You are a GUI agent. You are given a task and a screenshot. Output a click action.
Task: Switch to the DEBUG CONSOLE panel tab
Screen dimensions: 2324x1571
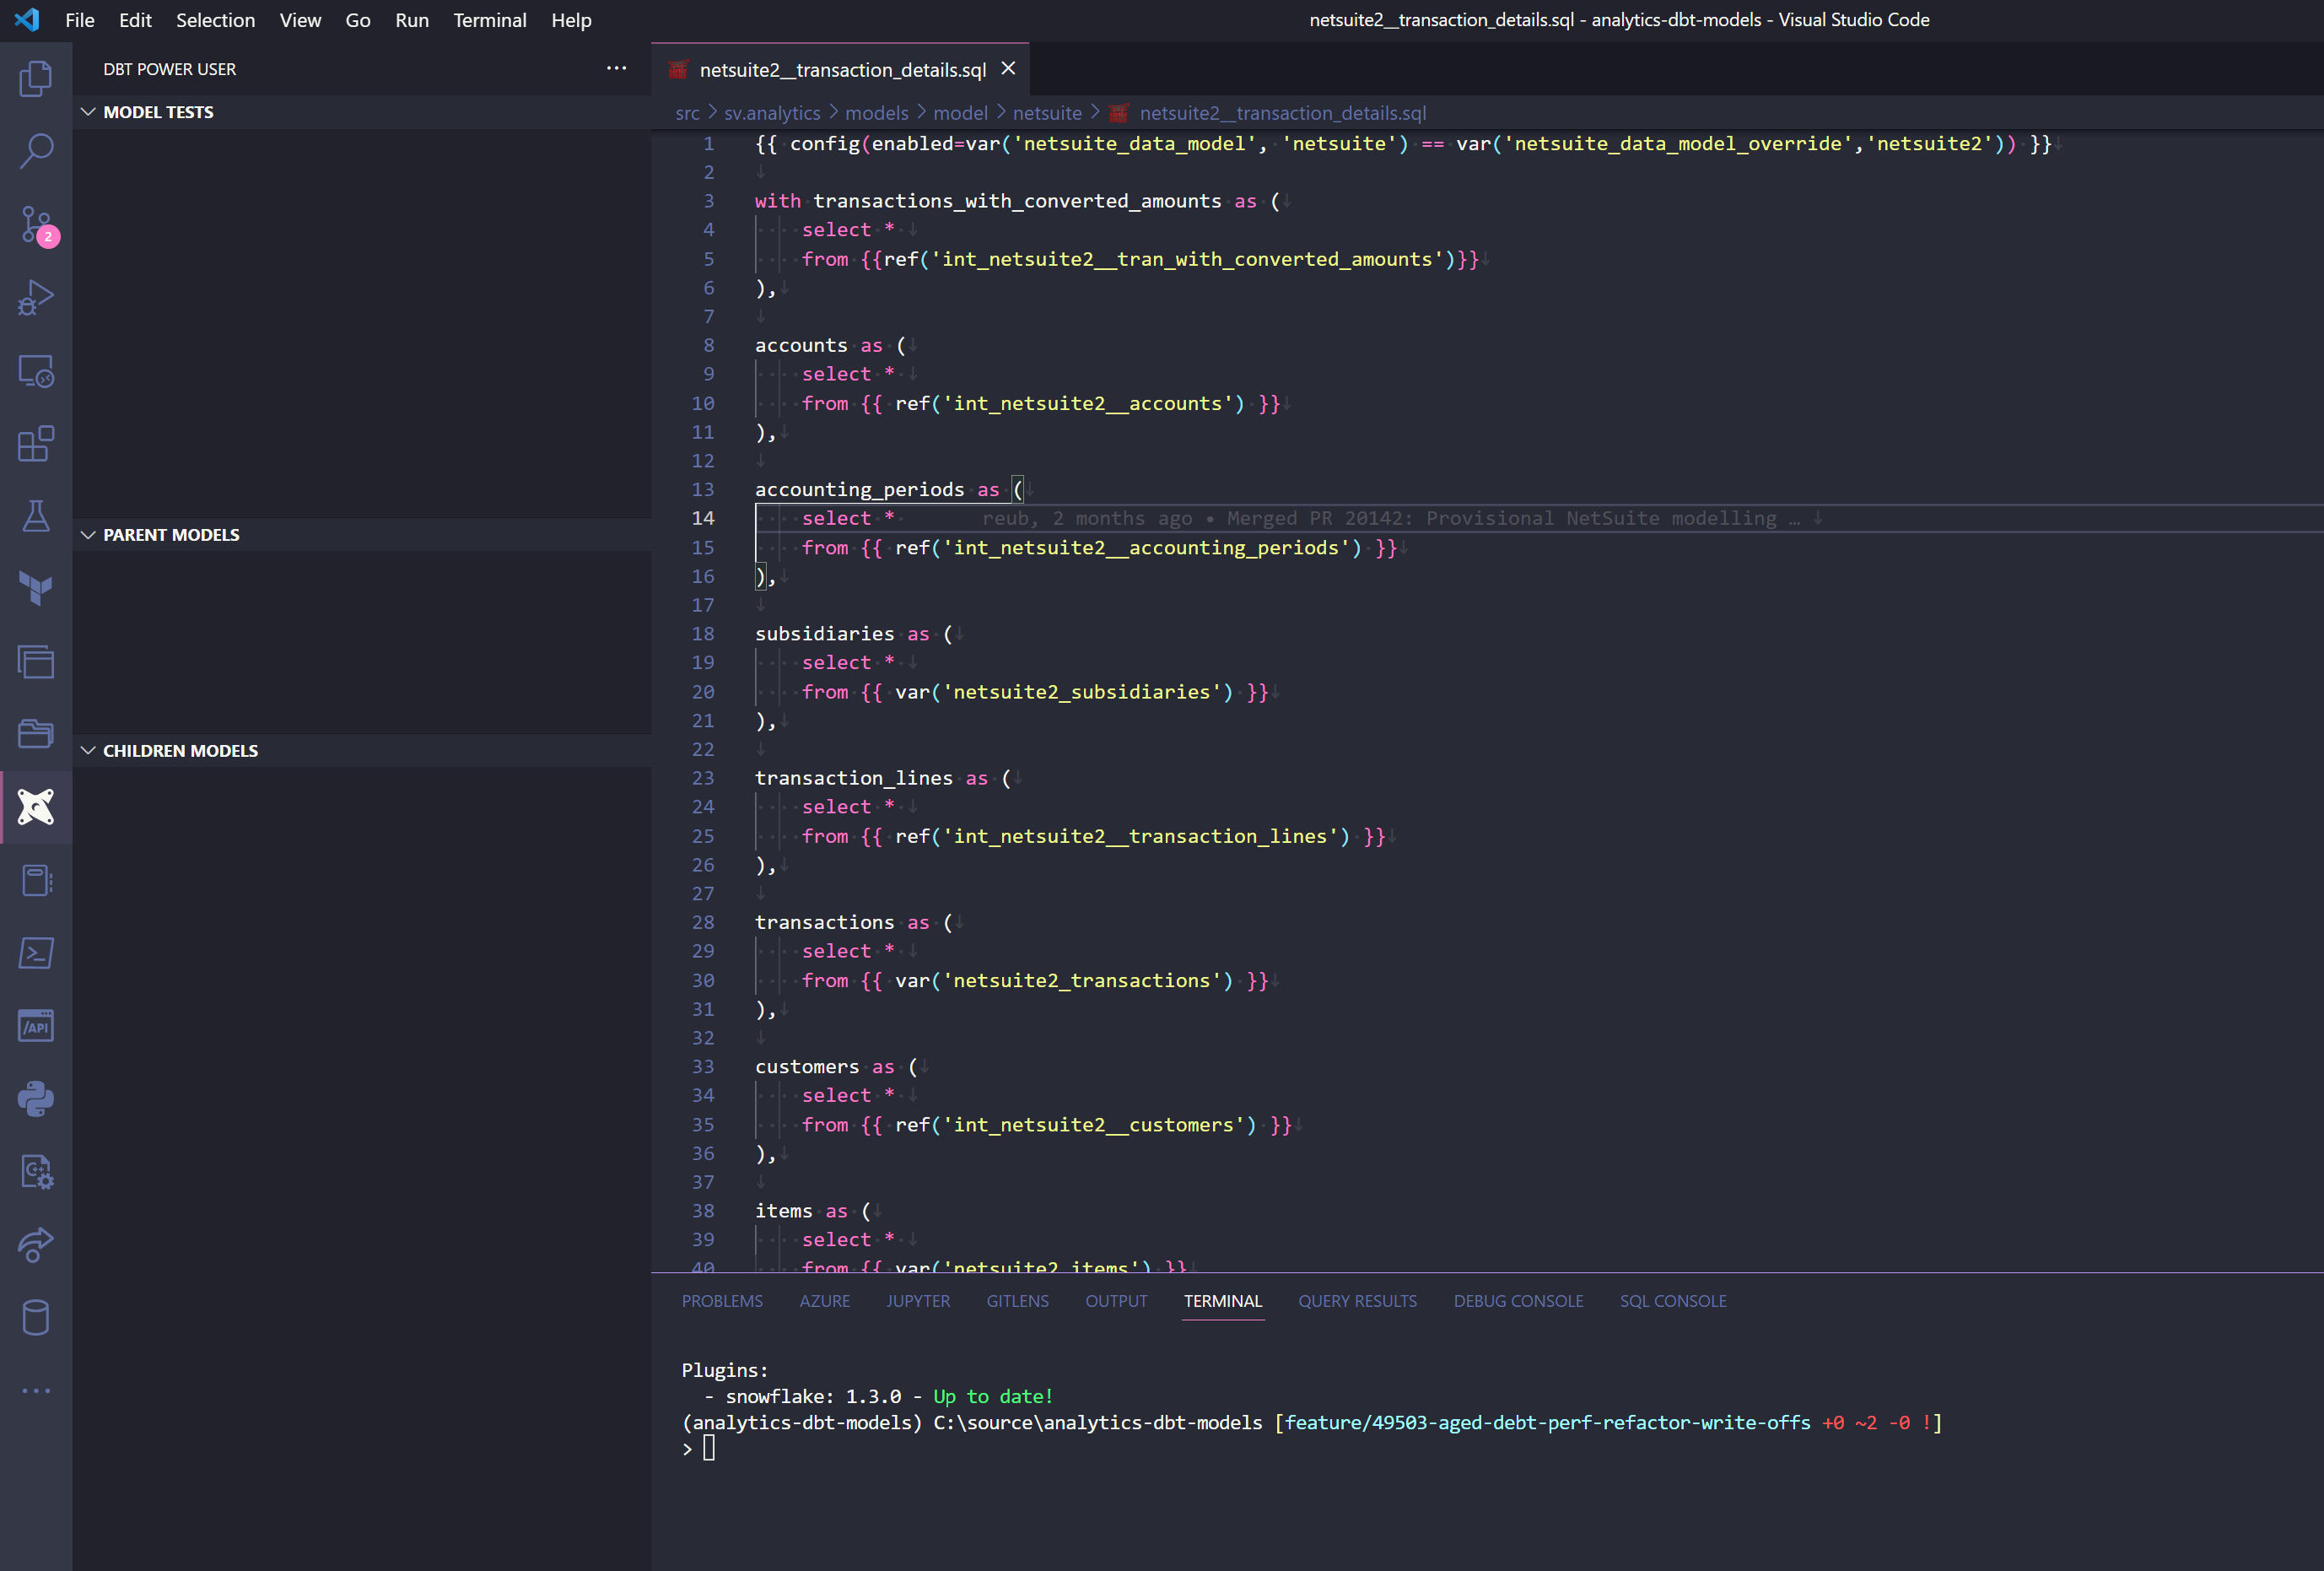coord(1519,1301)
